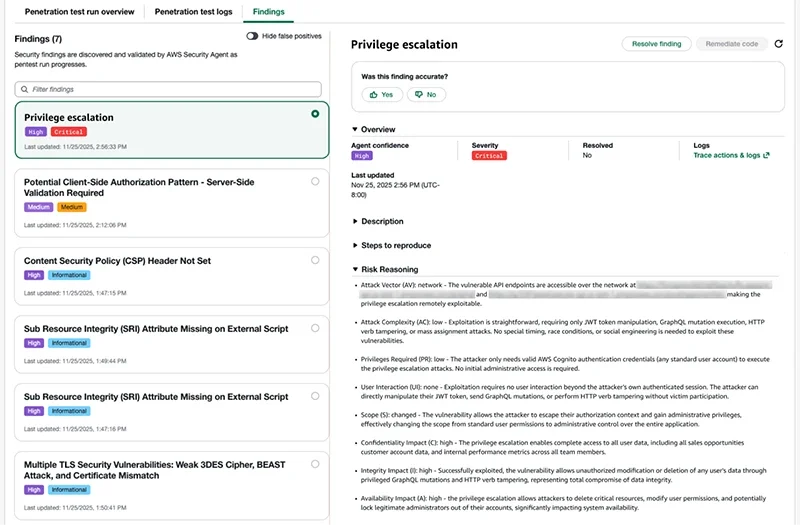Image resolution: width=800 pixels, height=525 pixels.
Task: Collapse the Overview section
Action: click(378, 129)
